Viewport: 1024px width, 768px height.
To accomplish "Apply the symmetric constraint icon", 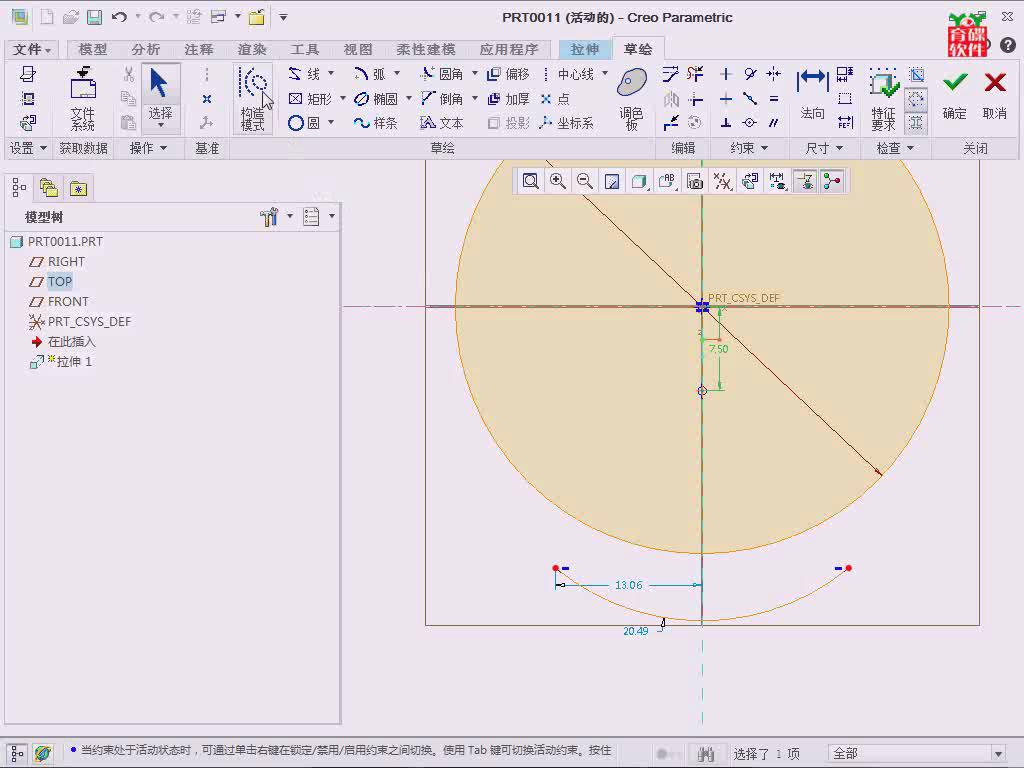I will point(774,74).
